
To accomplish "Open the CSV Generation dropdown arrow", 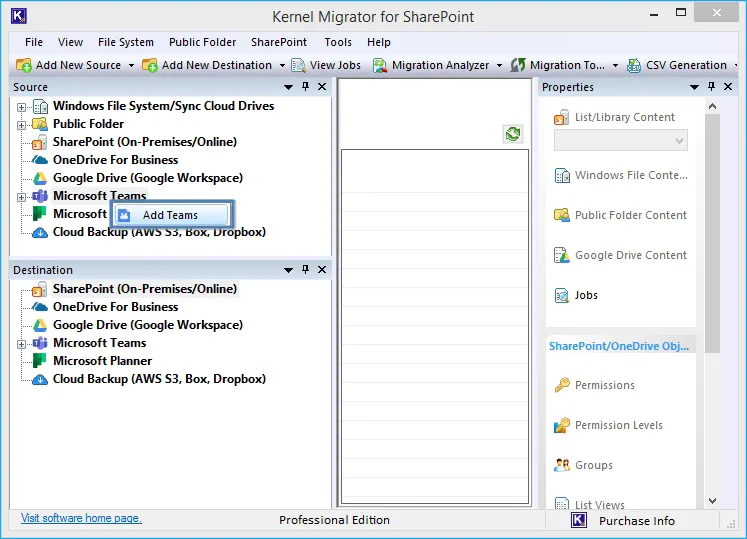I will pos(735,65).
